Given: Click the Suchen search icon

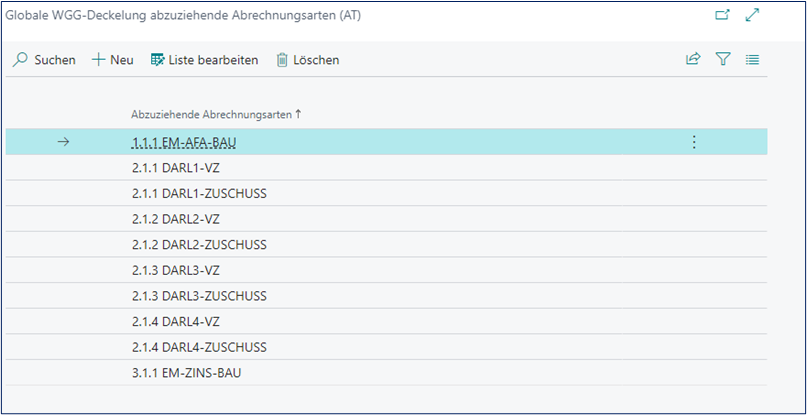Looking at the screenshot, I should [x=20, y=60].
